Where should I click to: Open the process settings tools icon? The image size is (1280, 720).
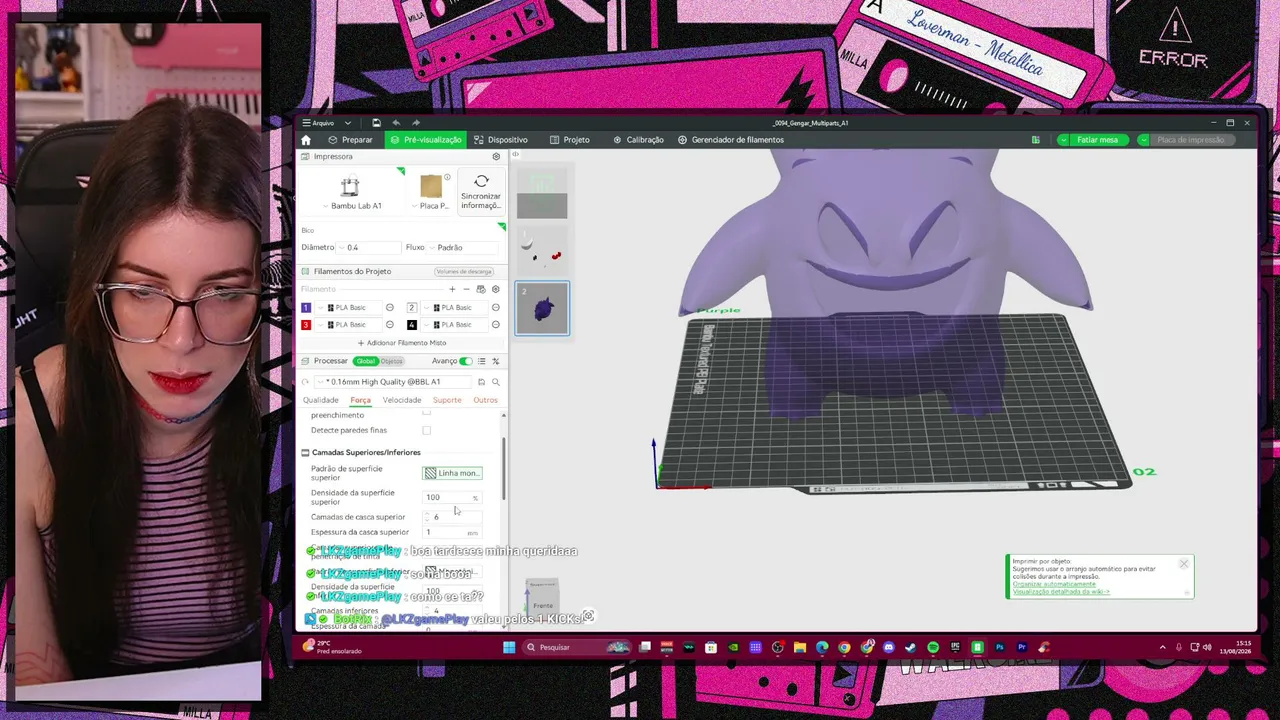point(495,361)
